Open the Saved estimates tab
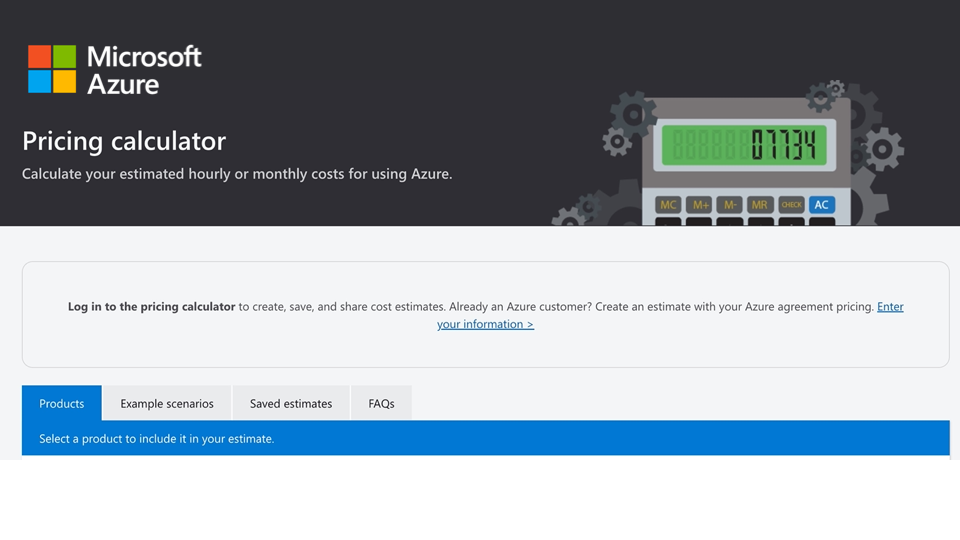Screen dimensions: 960x540 [x=291, y=403]
